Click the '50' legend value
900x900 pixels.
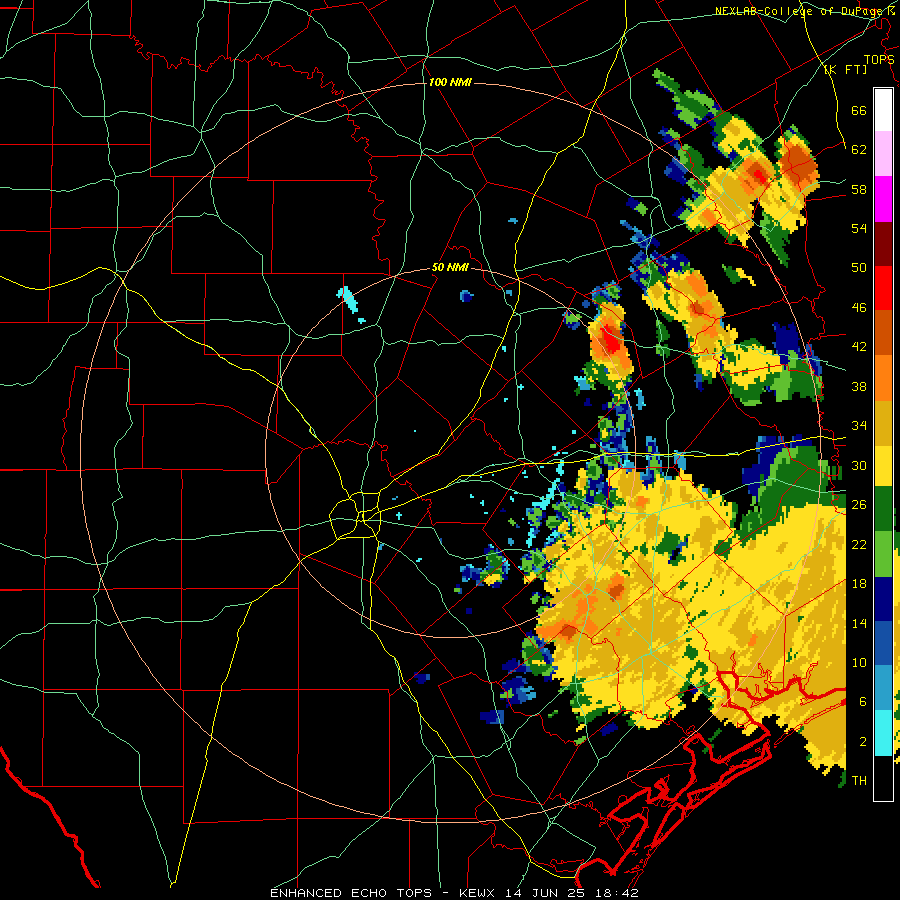pos(859,267)
